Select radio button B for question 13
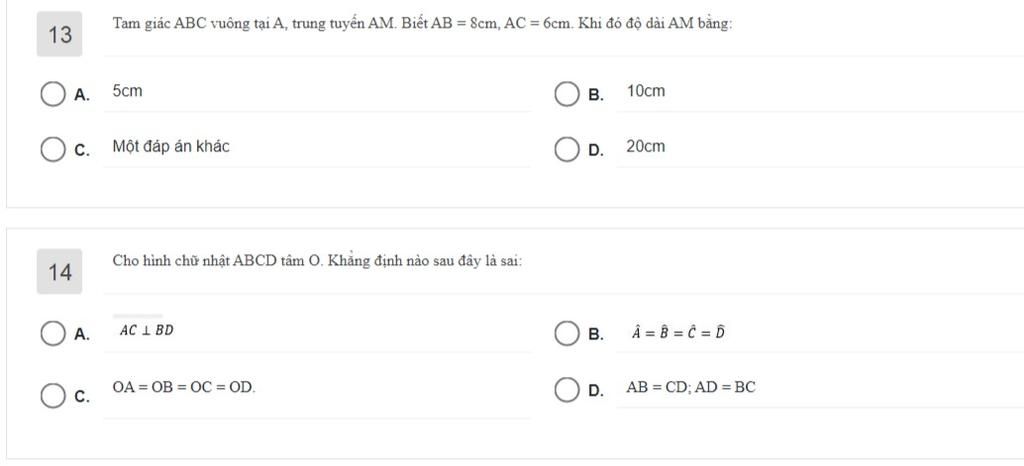 point(566,94)
